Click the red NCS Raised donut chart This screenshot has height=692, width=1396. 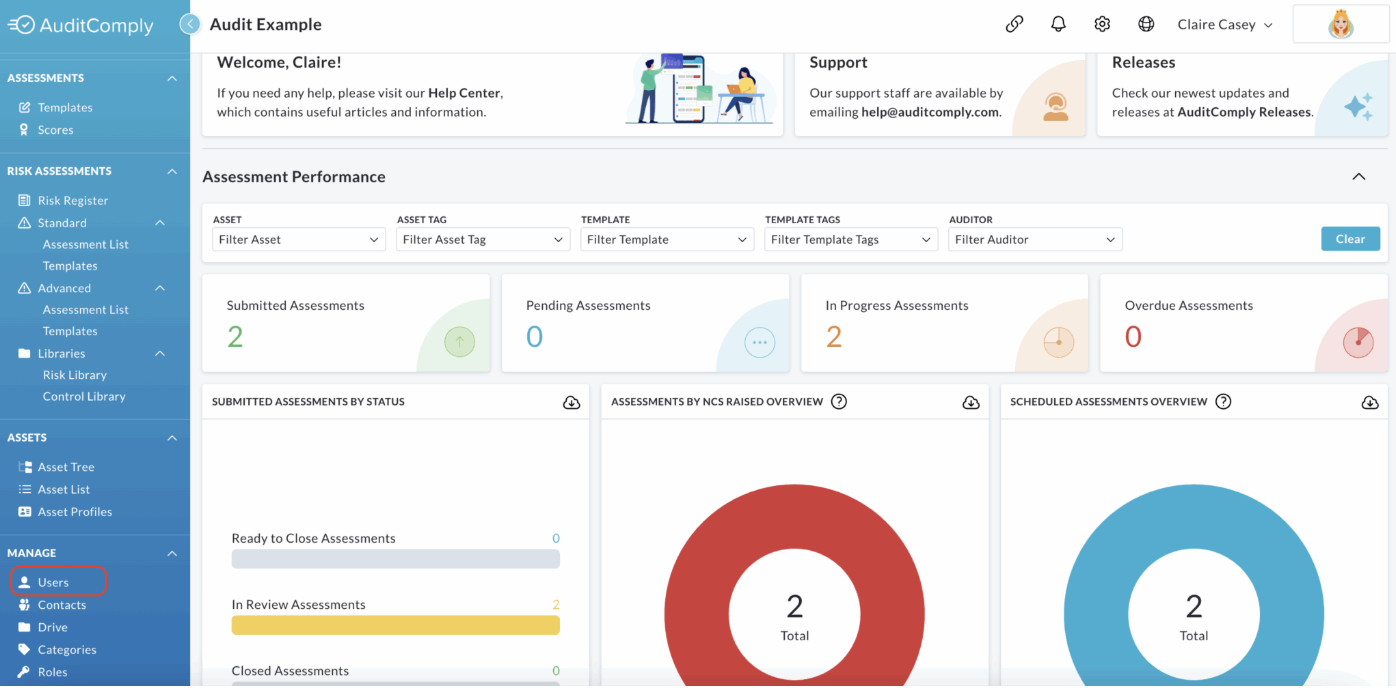click(794, 577)
